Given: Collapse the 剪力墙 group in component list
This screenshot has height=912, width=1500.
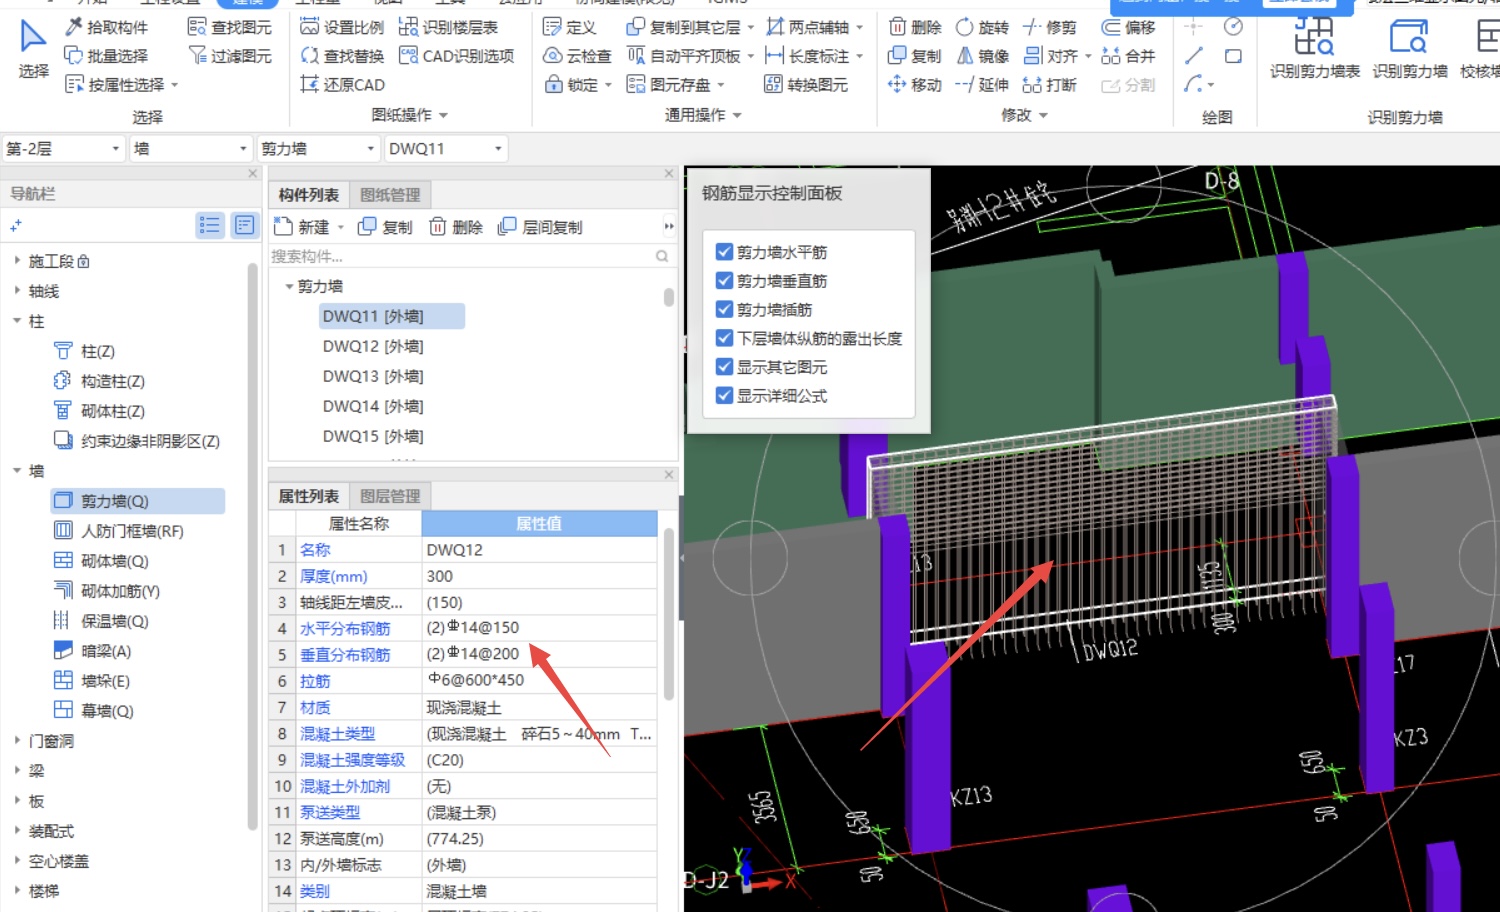Looking at the screenshot, I should point(289,286).
